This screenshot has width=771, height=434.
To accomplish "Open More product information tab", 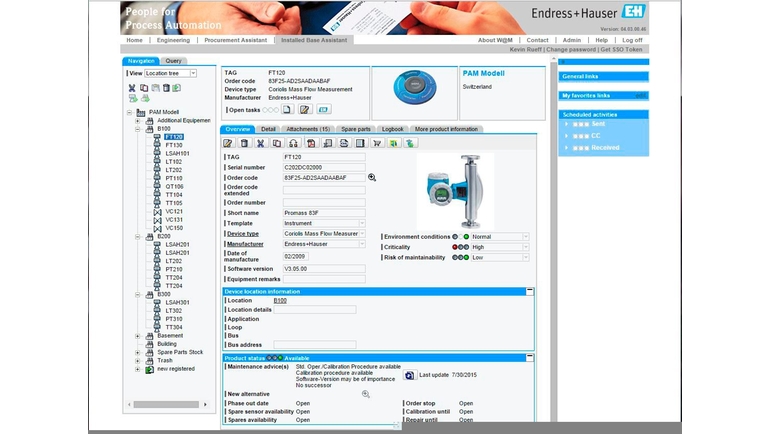I will [446, 129].
